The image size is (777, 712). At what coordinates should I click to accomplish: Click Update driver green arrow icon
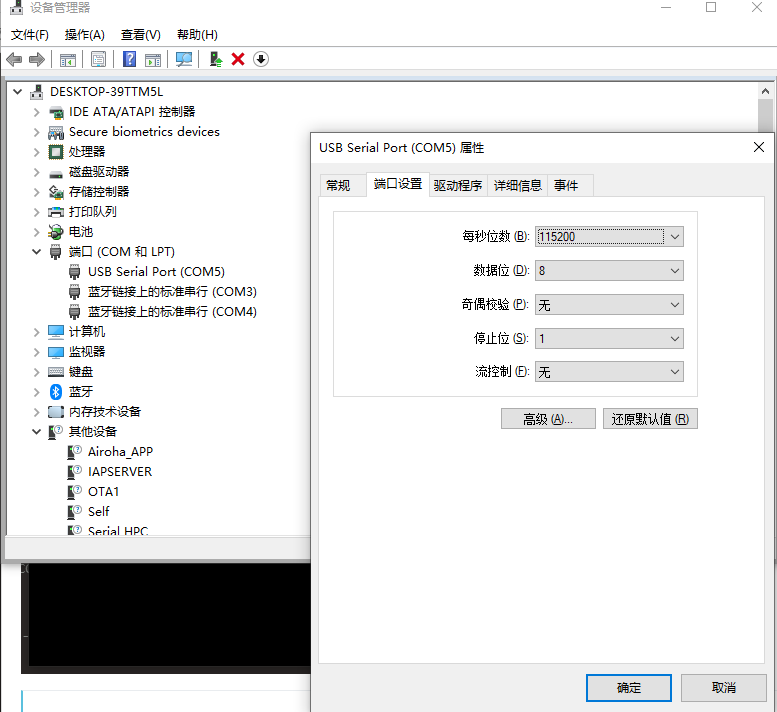(x=216, y=59)
